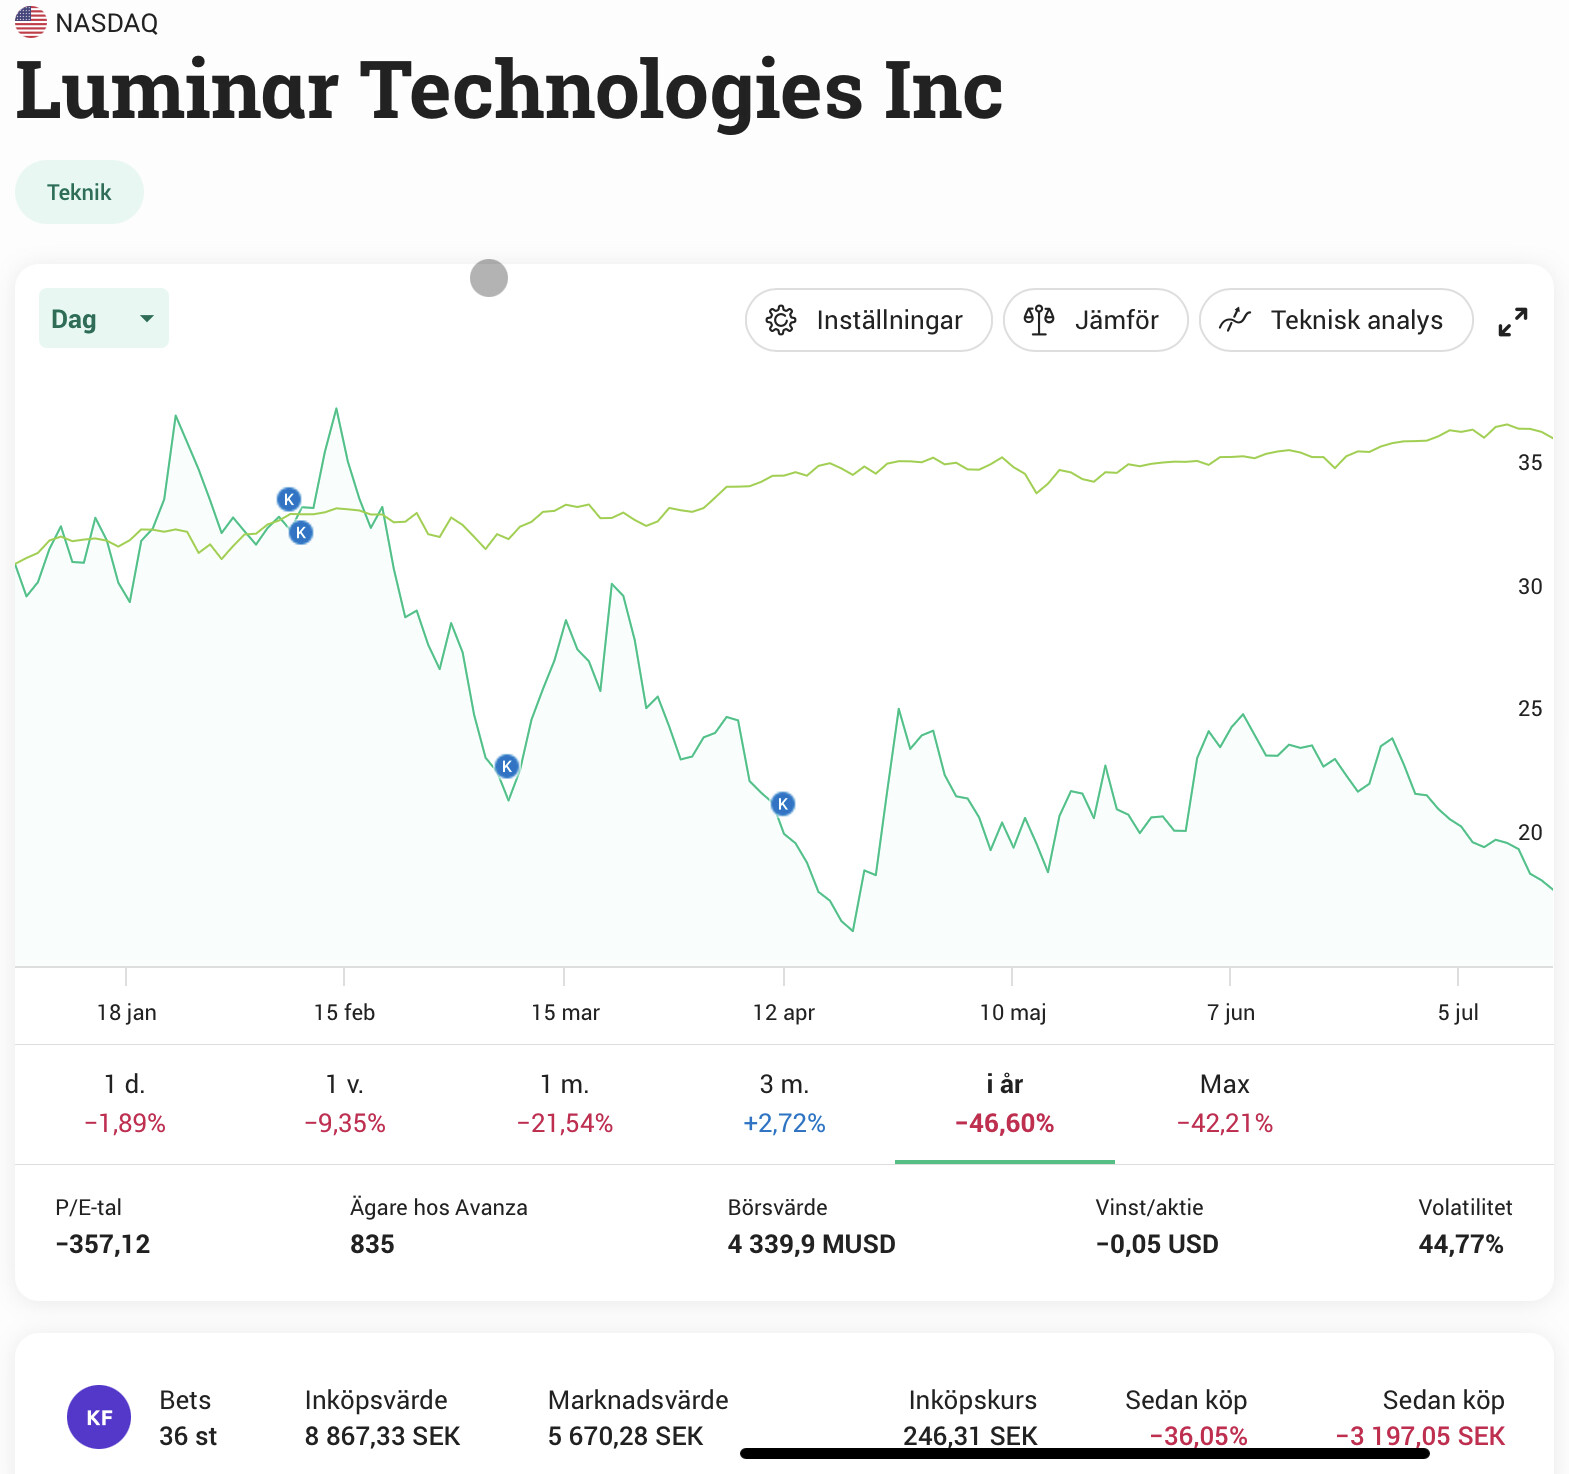Show the Max period chart
Viewport: 1569px width, 1474px height.
click(x=1225, y=1103)
